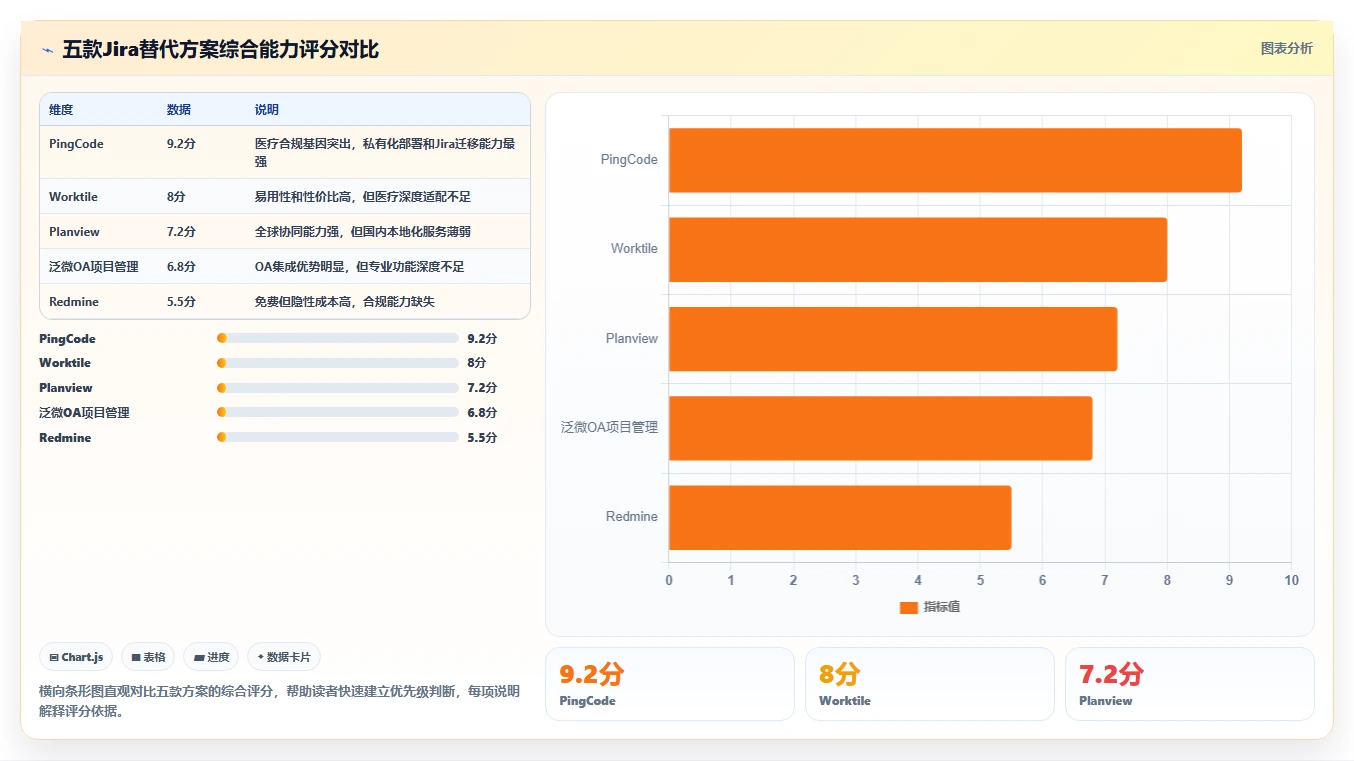Image resolution: width=1354 pixels, height=761 pixels.
Task: Toggle the 指标值 legend swatch
Action: click(x=908, y=608)
